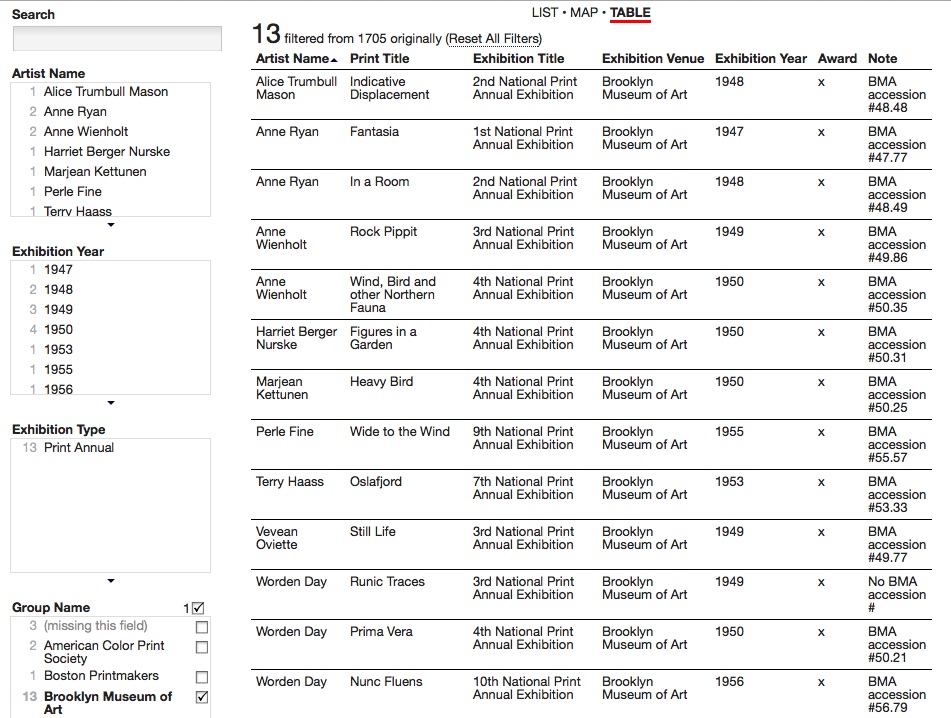Click the Indicative Displacement print title cell
951x718 pixels.
tap(389, 88)
